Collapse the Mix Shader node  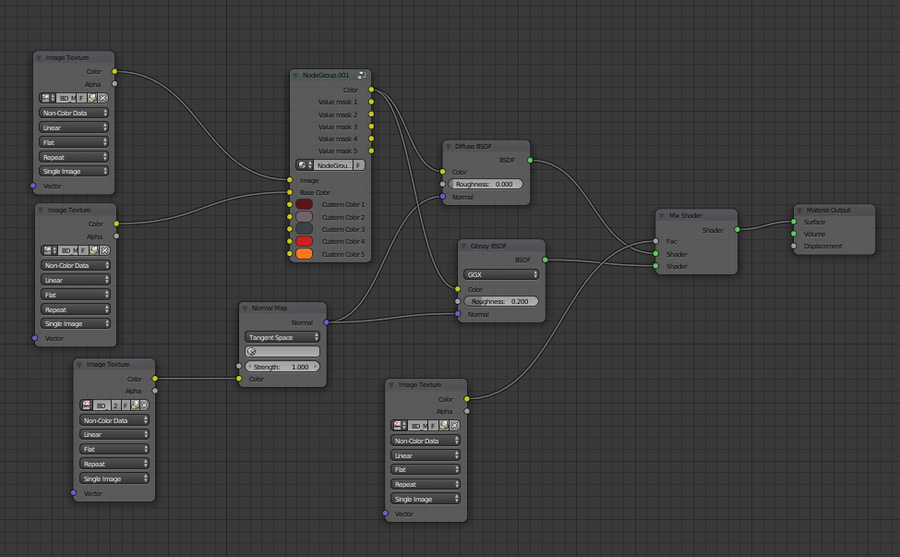661,216
